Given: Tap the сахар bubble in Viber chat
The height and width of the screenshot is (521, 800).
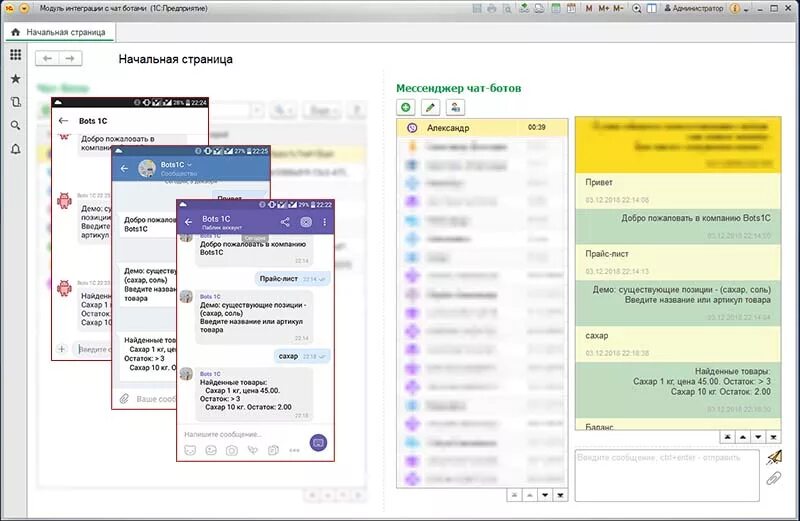Looking at the screenshot, I should pos(302,356).
